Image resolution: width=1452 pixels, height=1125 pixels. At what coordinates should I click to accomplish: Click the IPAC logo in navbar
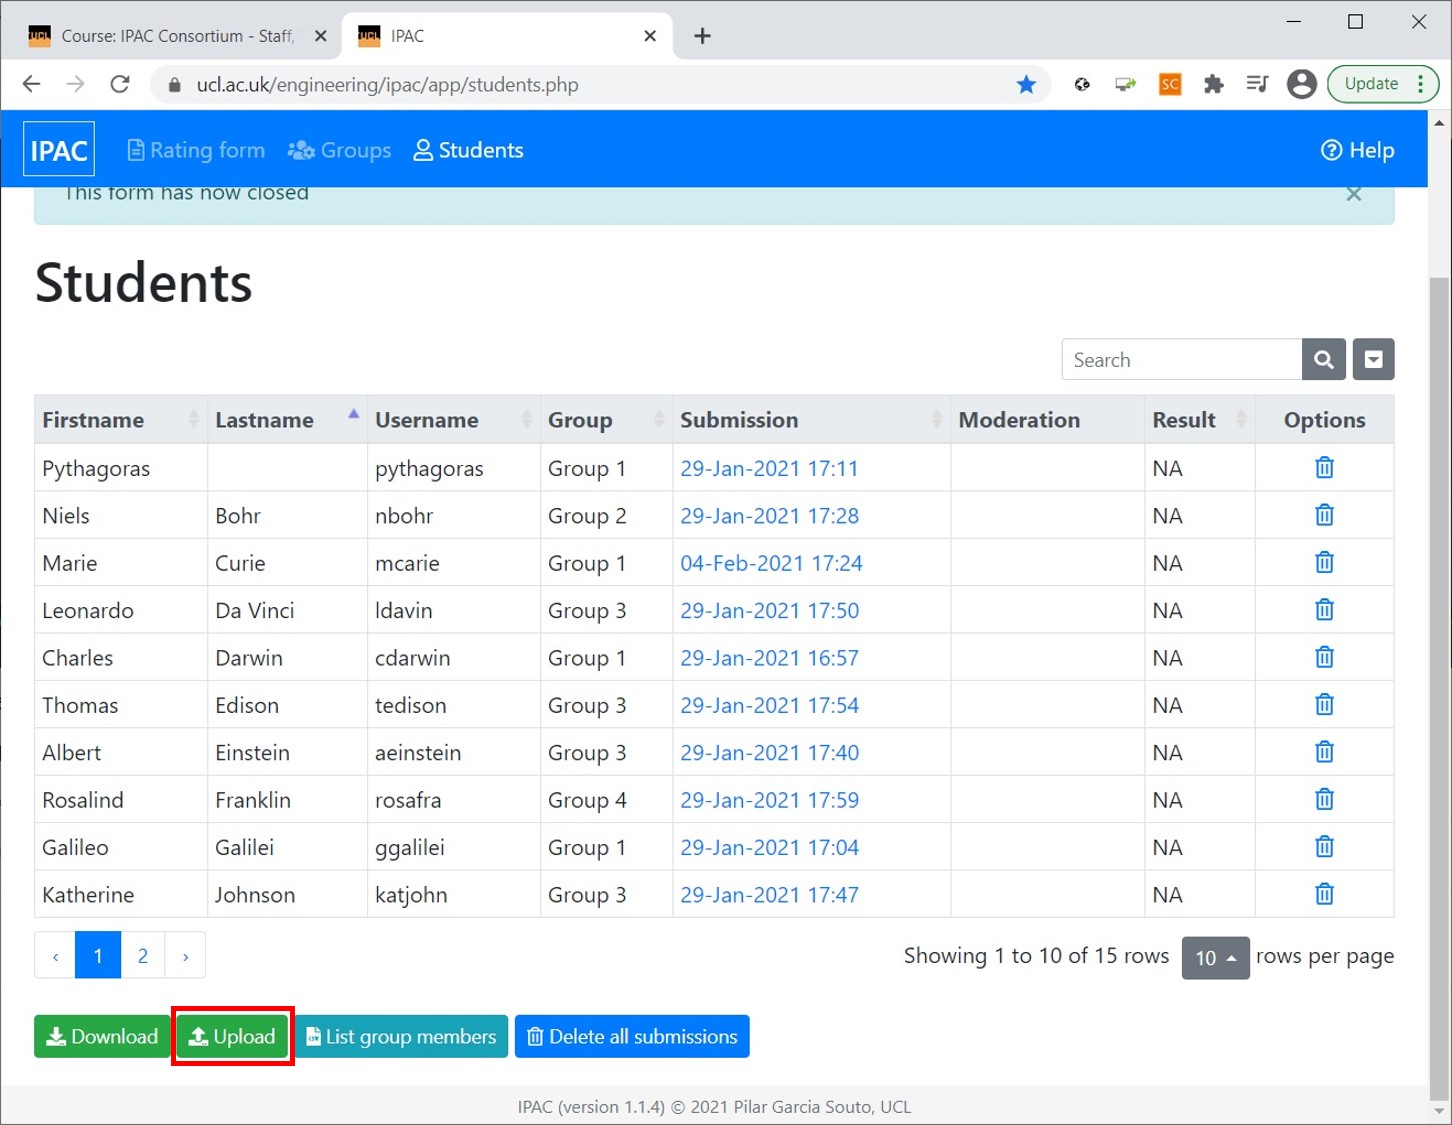tap(59, 150)
